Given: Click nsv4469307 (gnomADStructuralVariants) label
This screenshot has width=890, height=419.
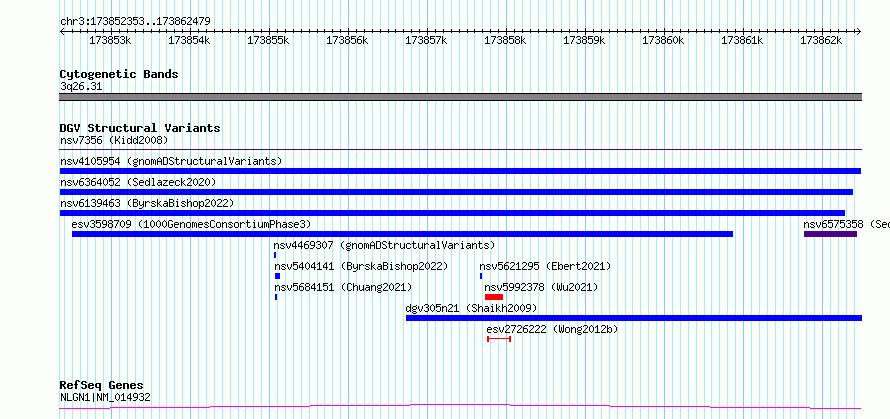Looking at the screenshot, I should point(384,245).
